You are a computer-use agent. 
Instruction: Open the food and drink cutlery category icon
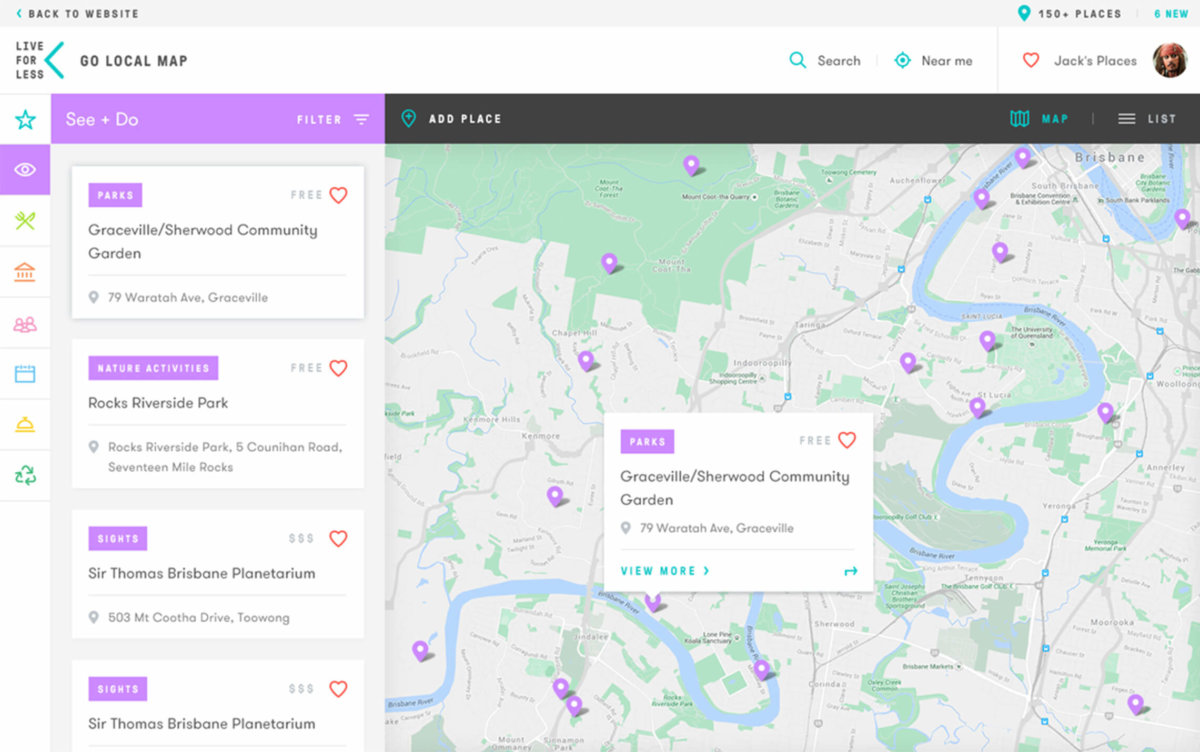25,219
